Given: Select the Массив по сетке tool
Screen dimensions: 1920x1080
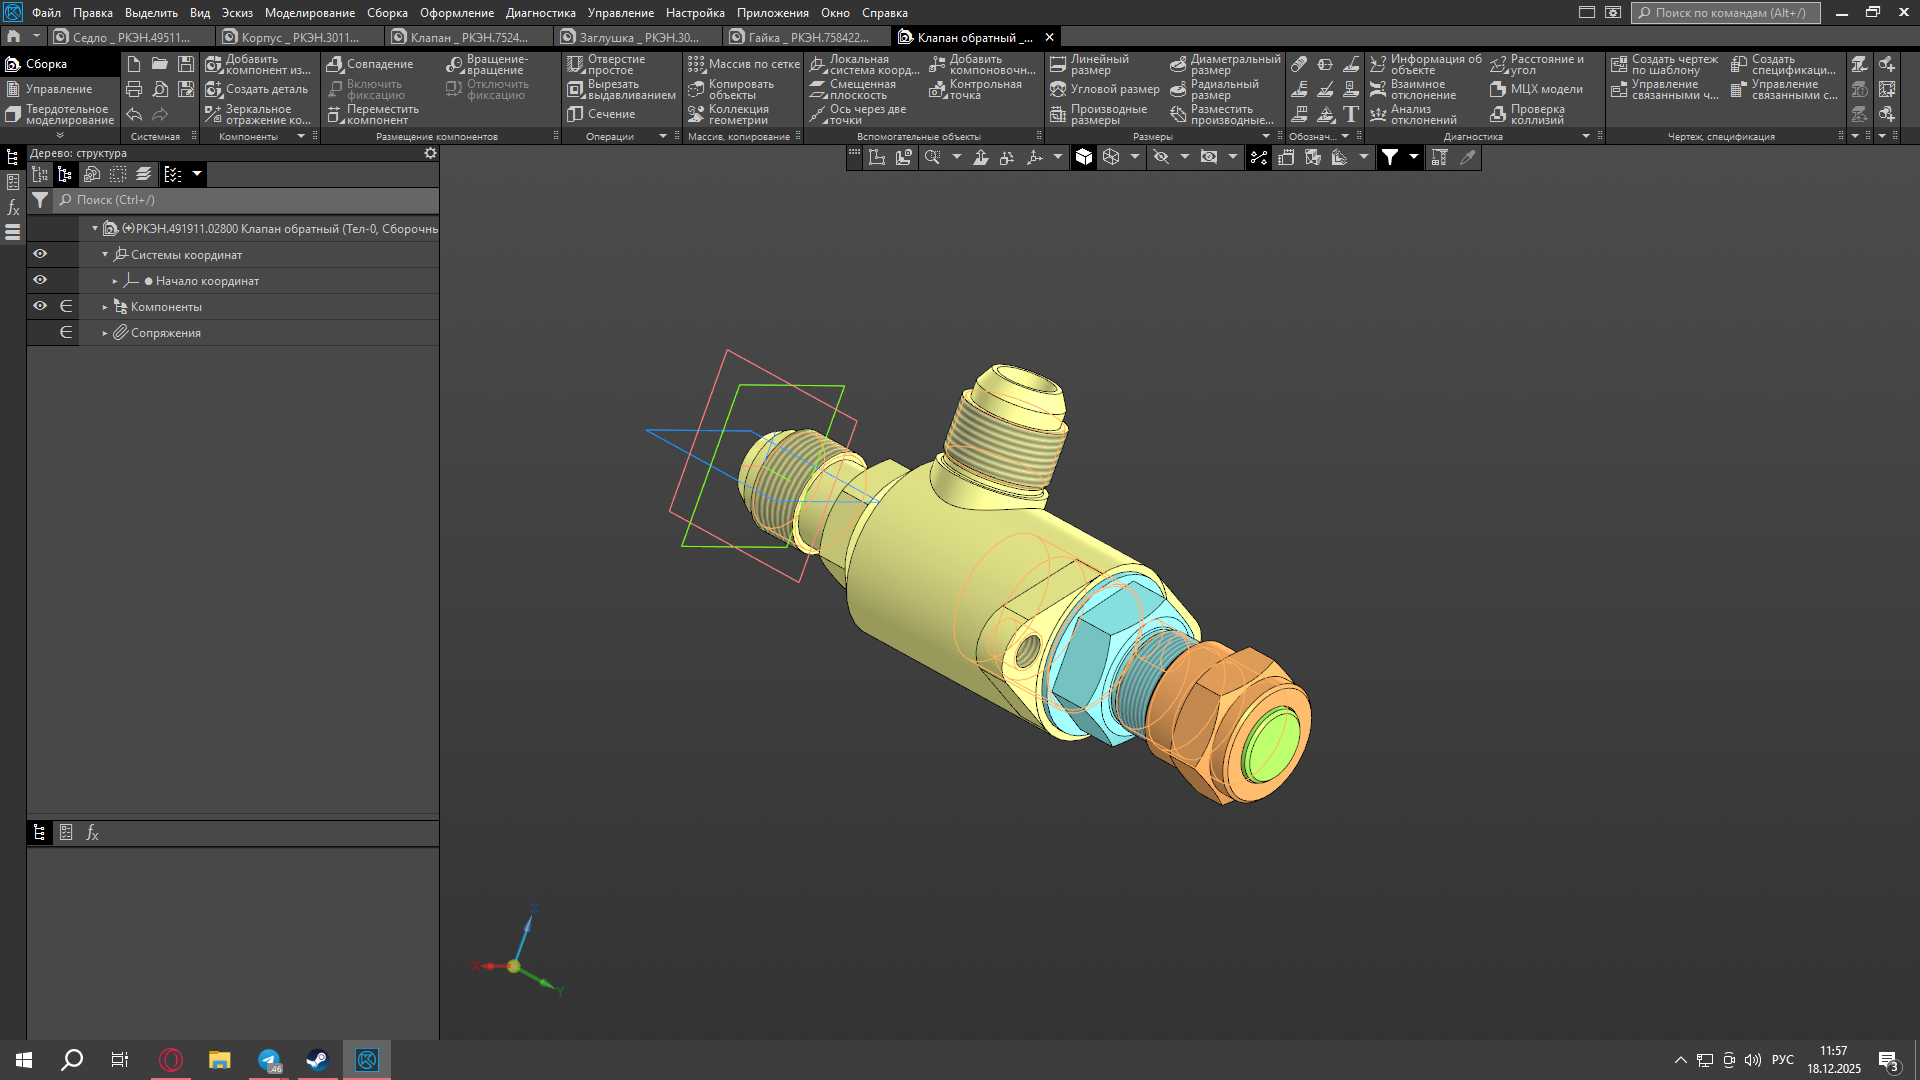Looking at the screenshot, I should point(744,64).
